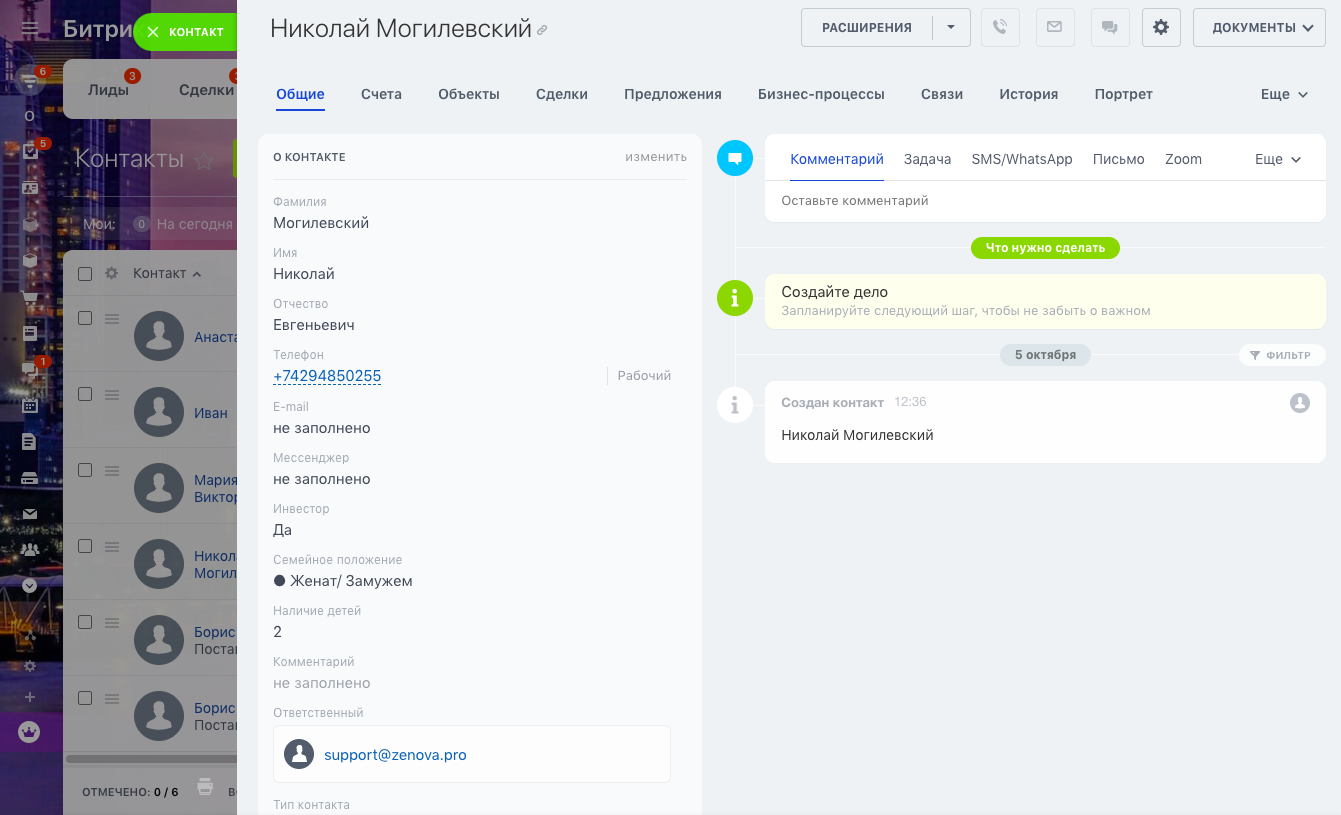The width and height of the screenshot is (1341, 815).
Task: Open Иван contact link in list
Action: tap(211, 413)
